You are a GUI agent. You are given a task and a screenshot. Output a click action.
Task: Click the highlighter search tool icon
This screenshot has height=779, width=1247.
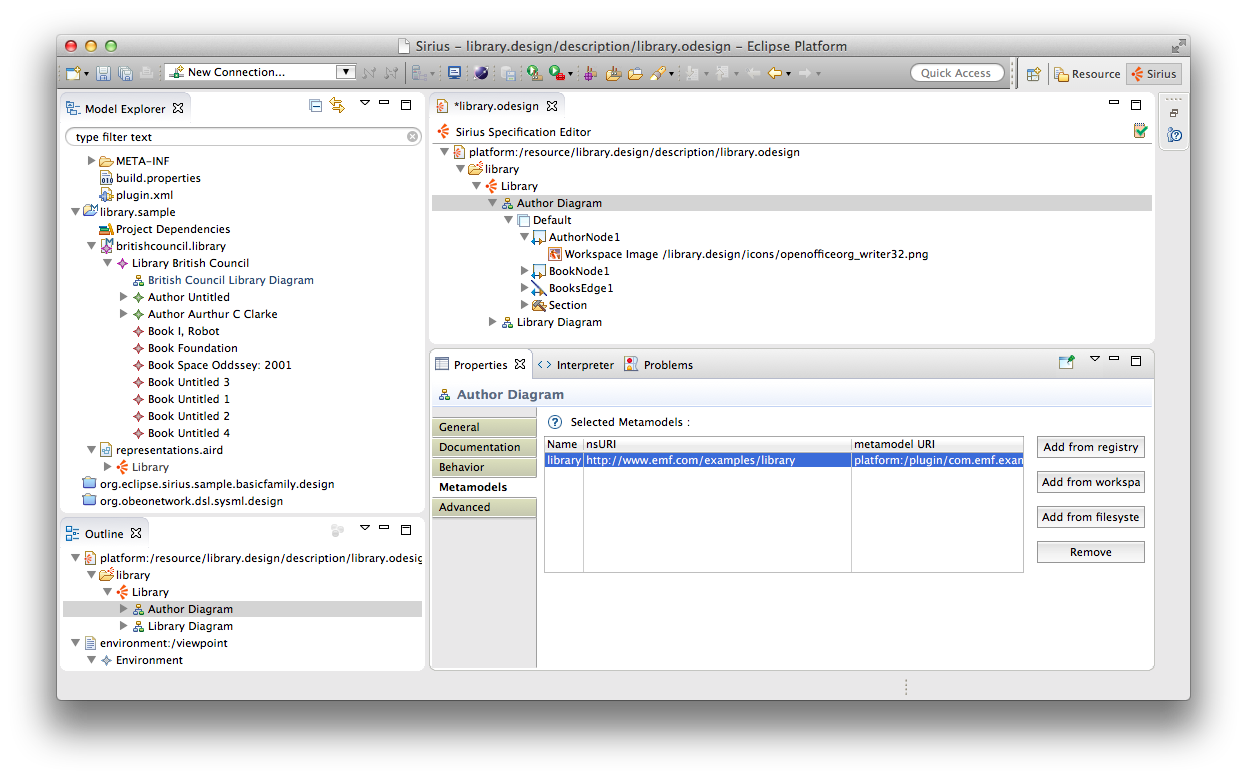click(x=657, y=73)
